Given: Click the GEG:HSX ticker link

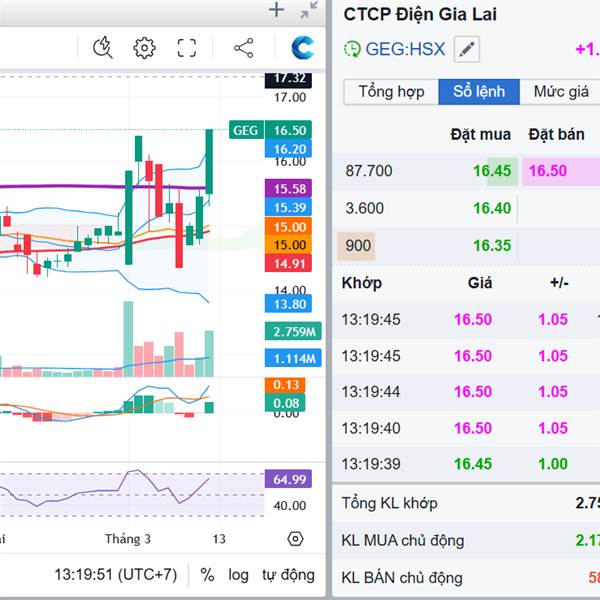Looking at the screenshot, I should coord(405,49).
